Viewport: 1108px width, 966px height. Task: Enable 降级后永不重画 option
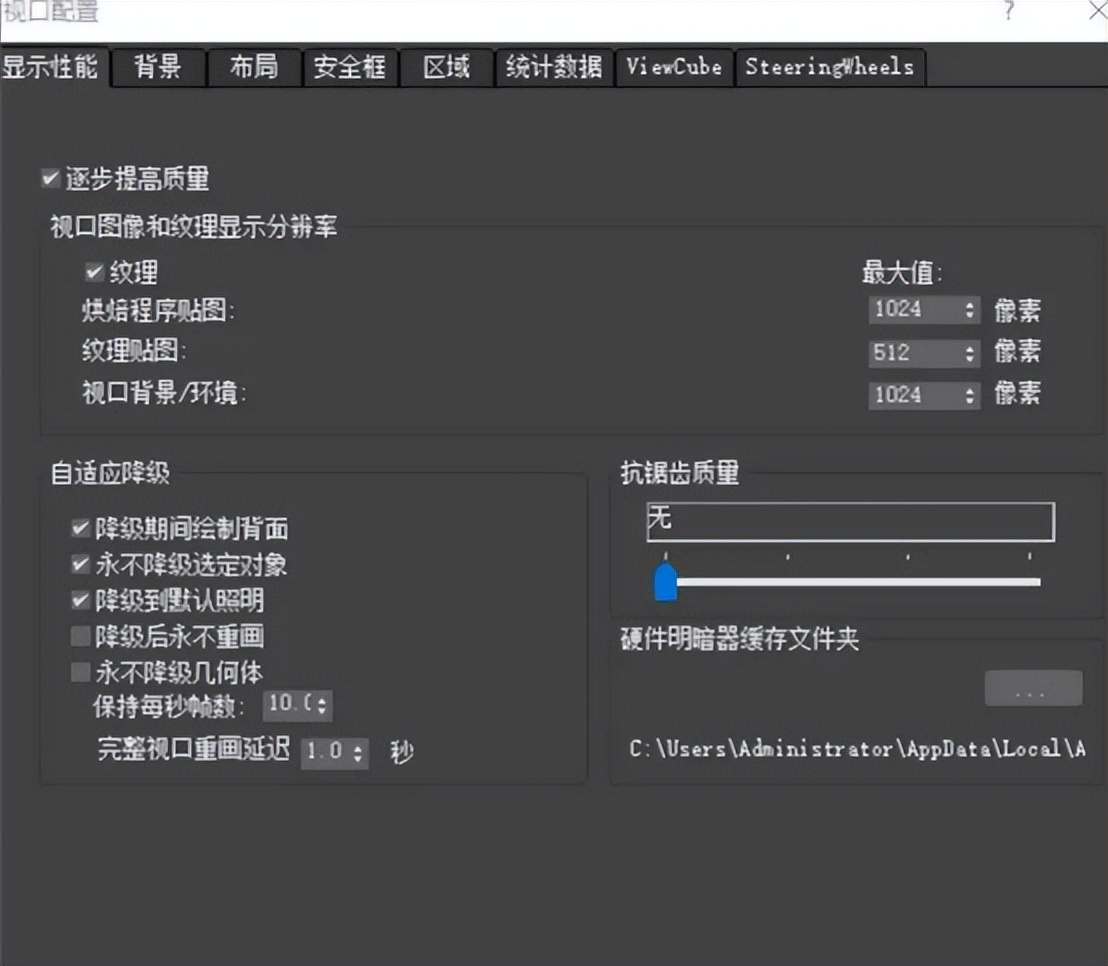(x=80, y=637)
